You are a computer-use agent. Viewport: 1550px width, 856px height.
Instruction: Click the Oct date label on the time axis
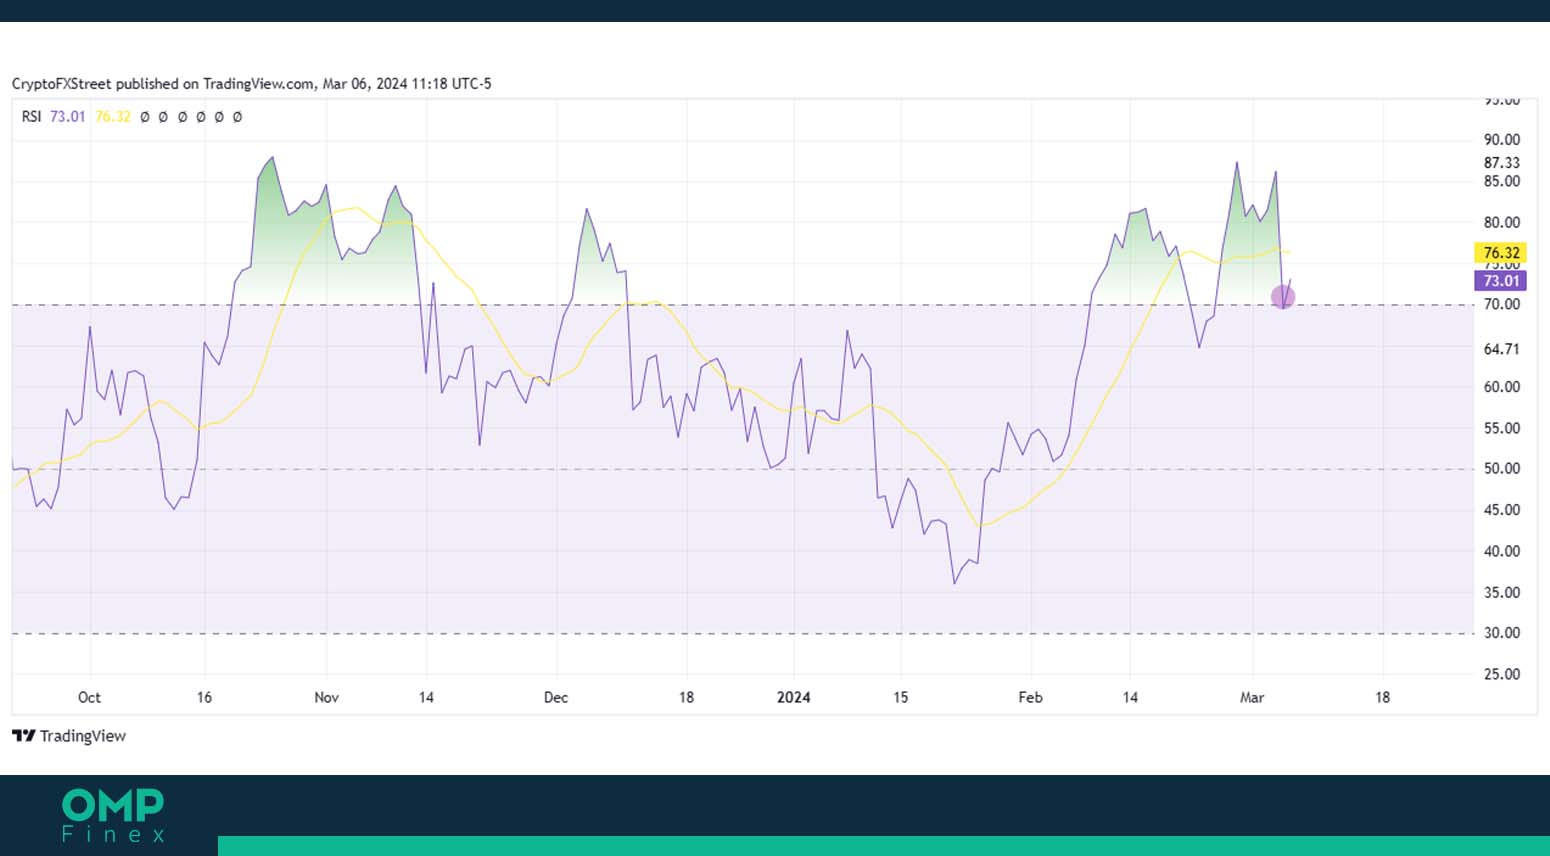89,697
